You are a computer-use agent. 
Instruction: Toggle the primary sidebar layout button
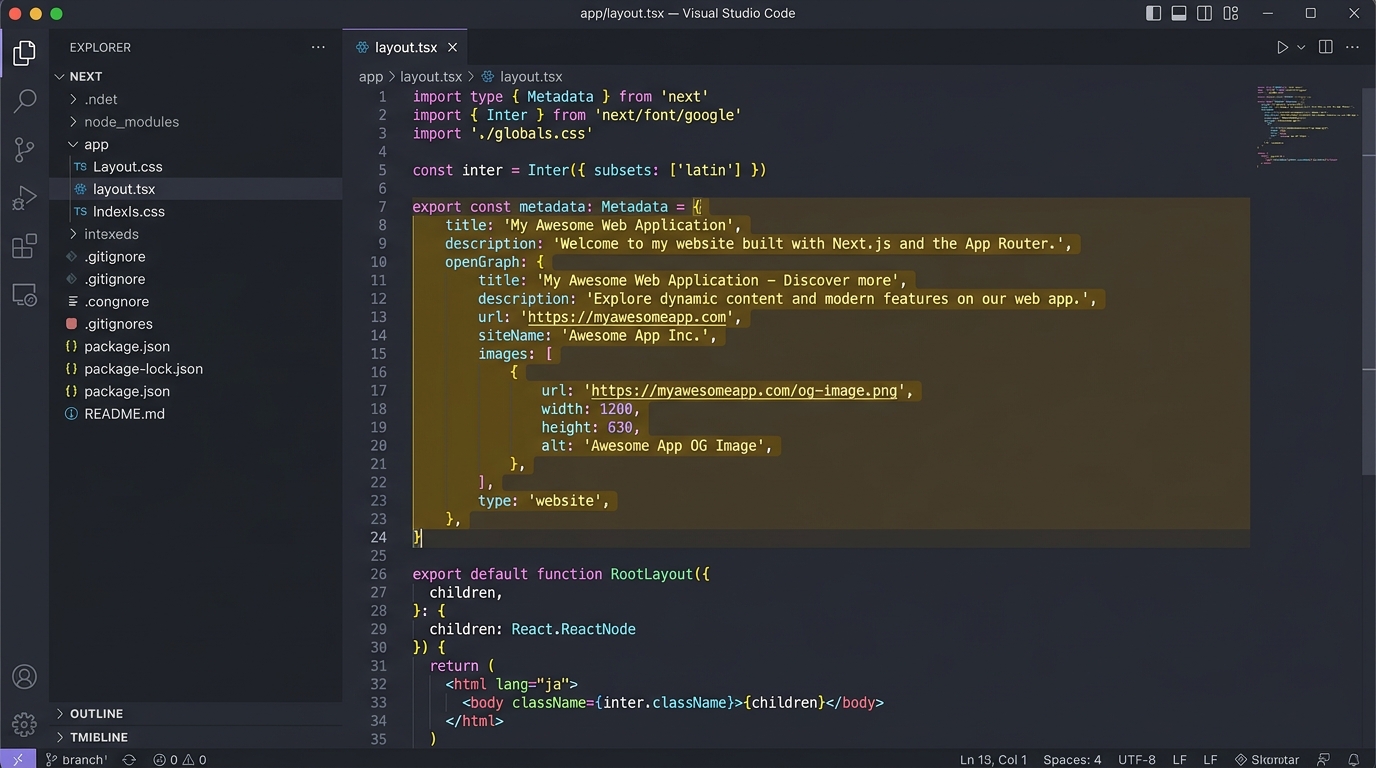coord(1153,13)
